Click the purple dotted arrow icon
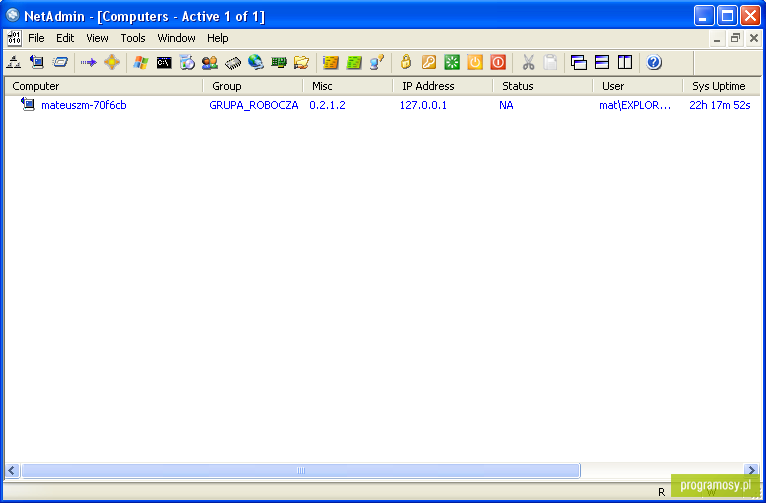Image resolution: width=766 pixels, height=503 pixels. coord(89,63)
